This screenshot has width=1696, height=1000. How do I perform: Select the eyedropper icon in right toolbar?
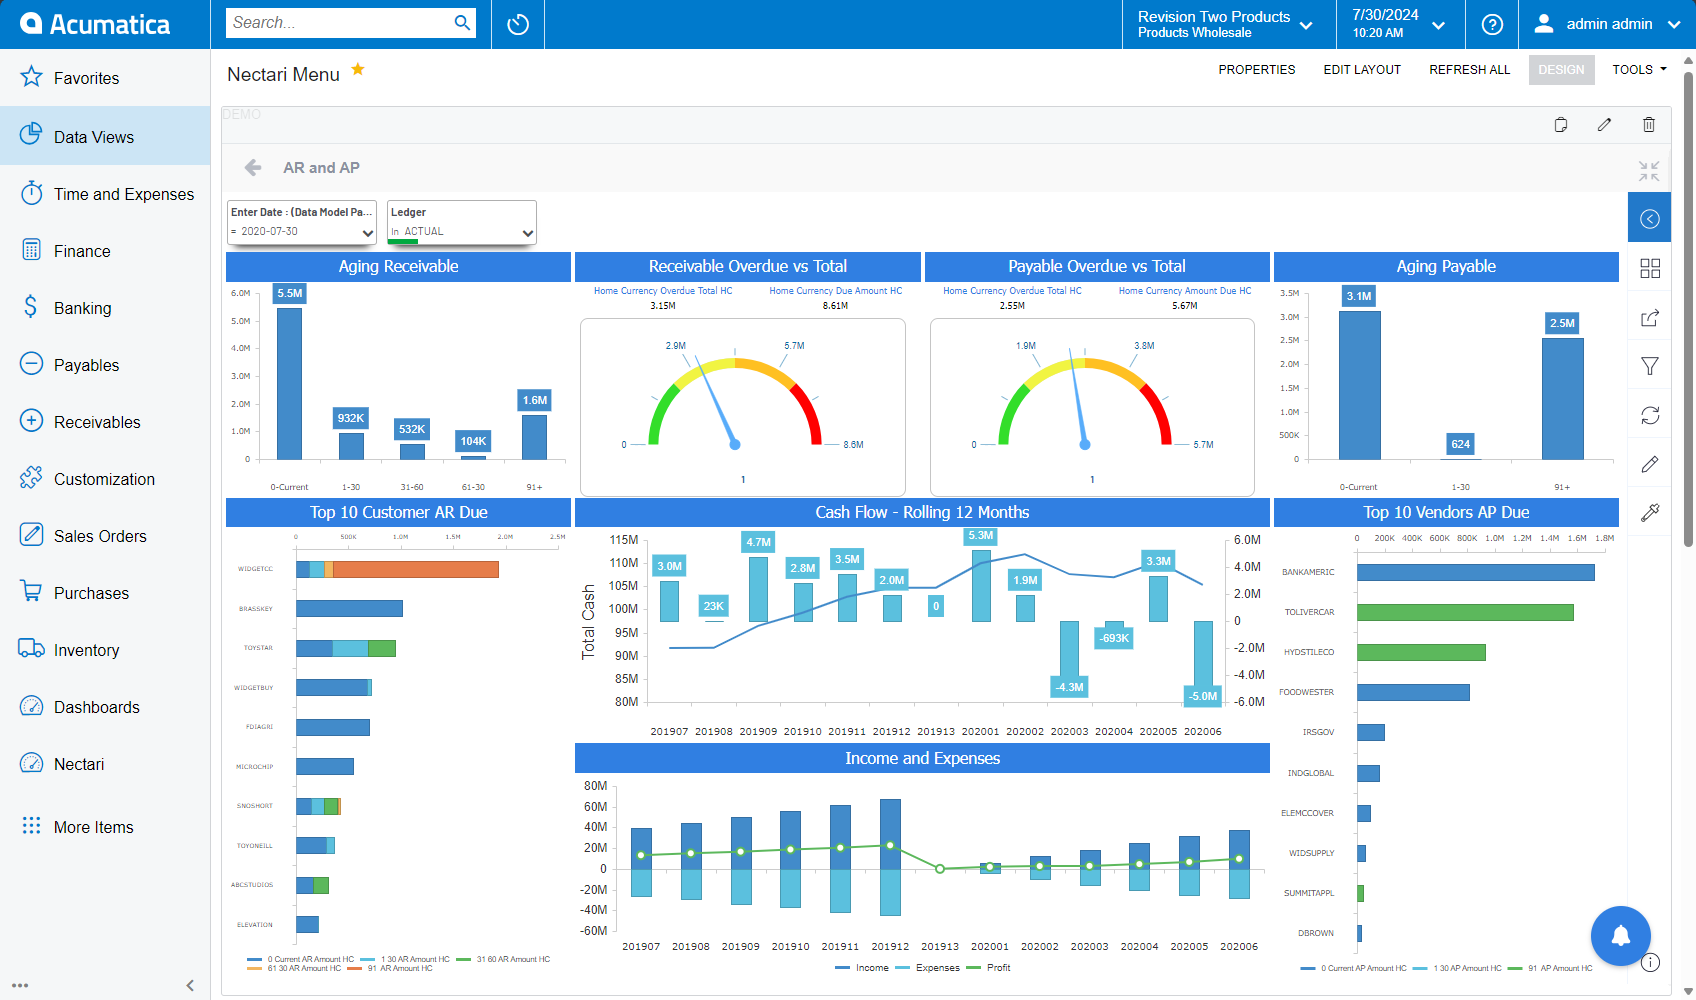[x=1650, y=512]
